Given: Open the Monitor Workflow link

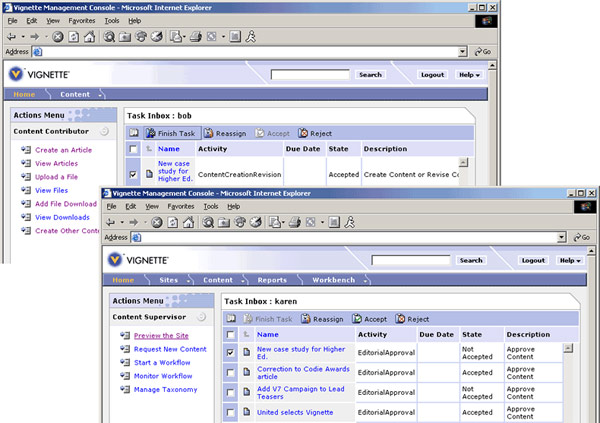Looking at the screenshot, I should pyautogui.click(x=163, y=376).
